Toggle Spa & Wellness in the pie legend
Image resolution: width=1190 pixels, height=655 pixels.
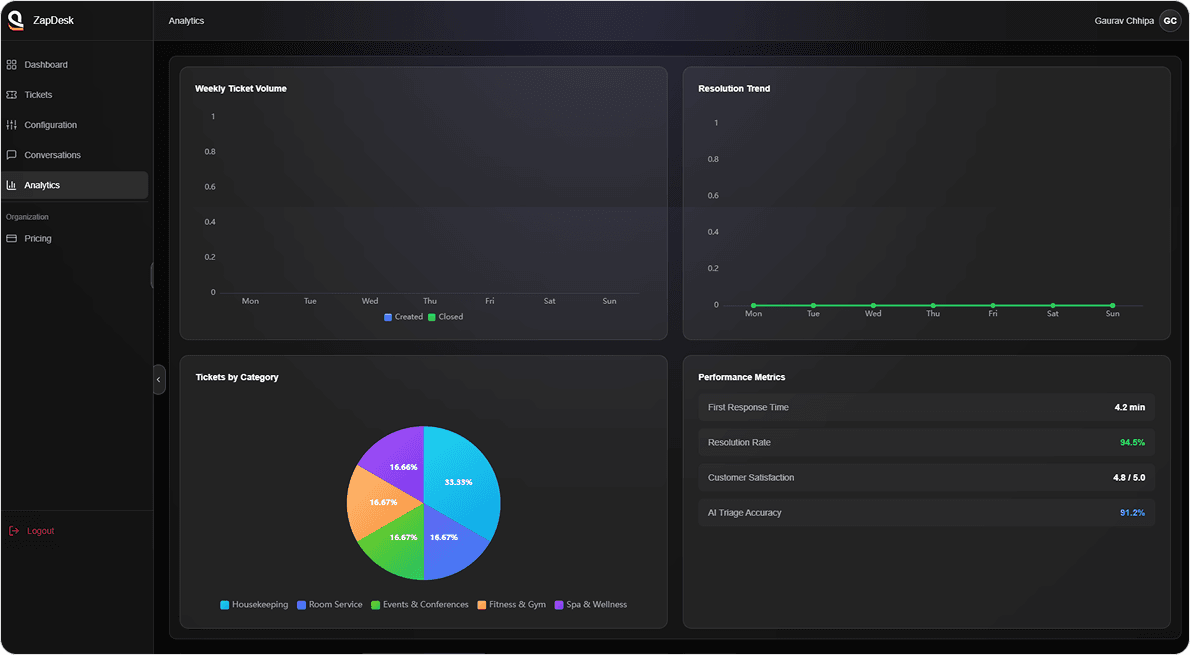click(591, 604)
